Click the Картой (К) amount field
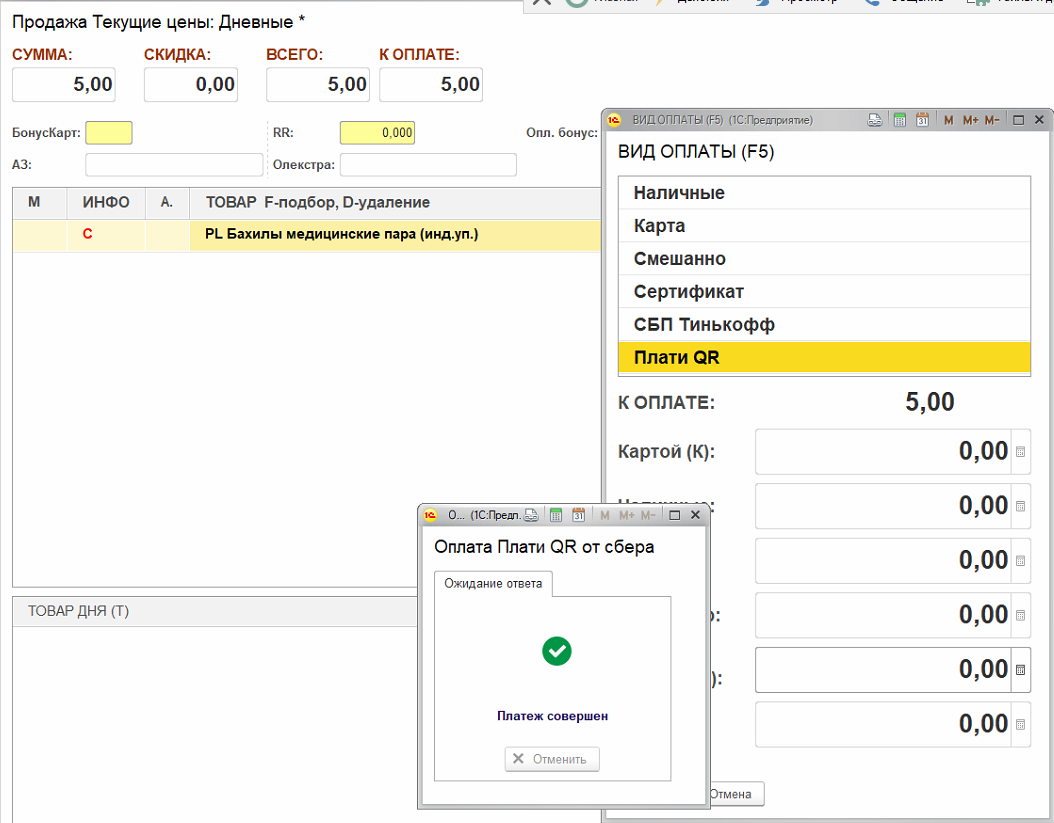Image resolution: width=1054 pixels, height=823 pixels. coord(883,452)
